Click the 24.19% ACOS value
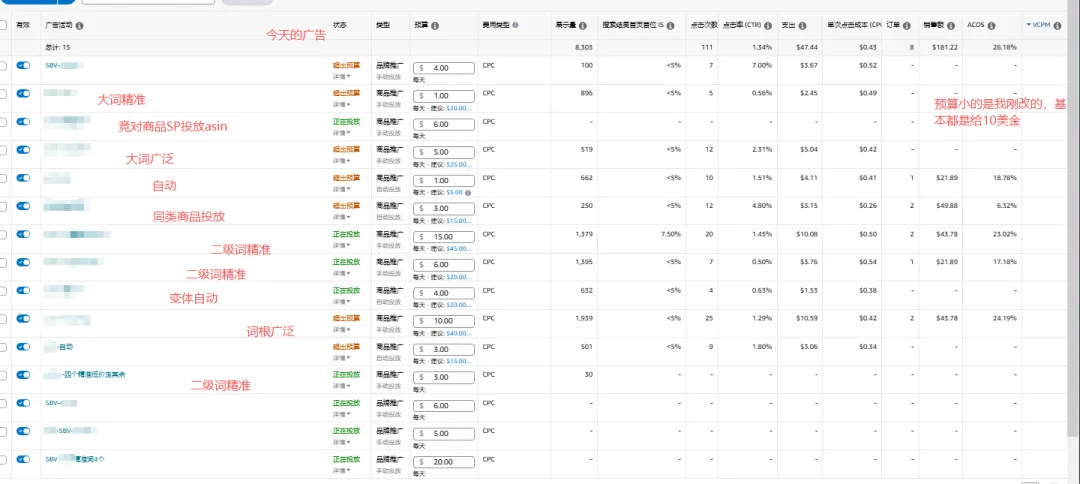The width and height of the screenshot is (1080, 484). [1006, 318]
